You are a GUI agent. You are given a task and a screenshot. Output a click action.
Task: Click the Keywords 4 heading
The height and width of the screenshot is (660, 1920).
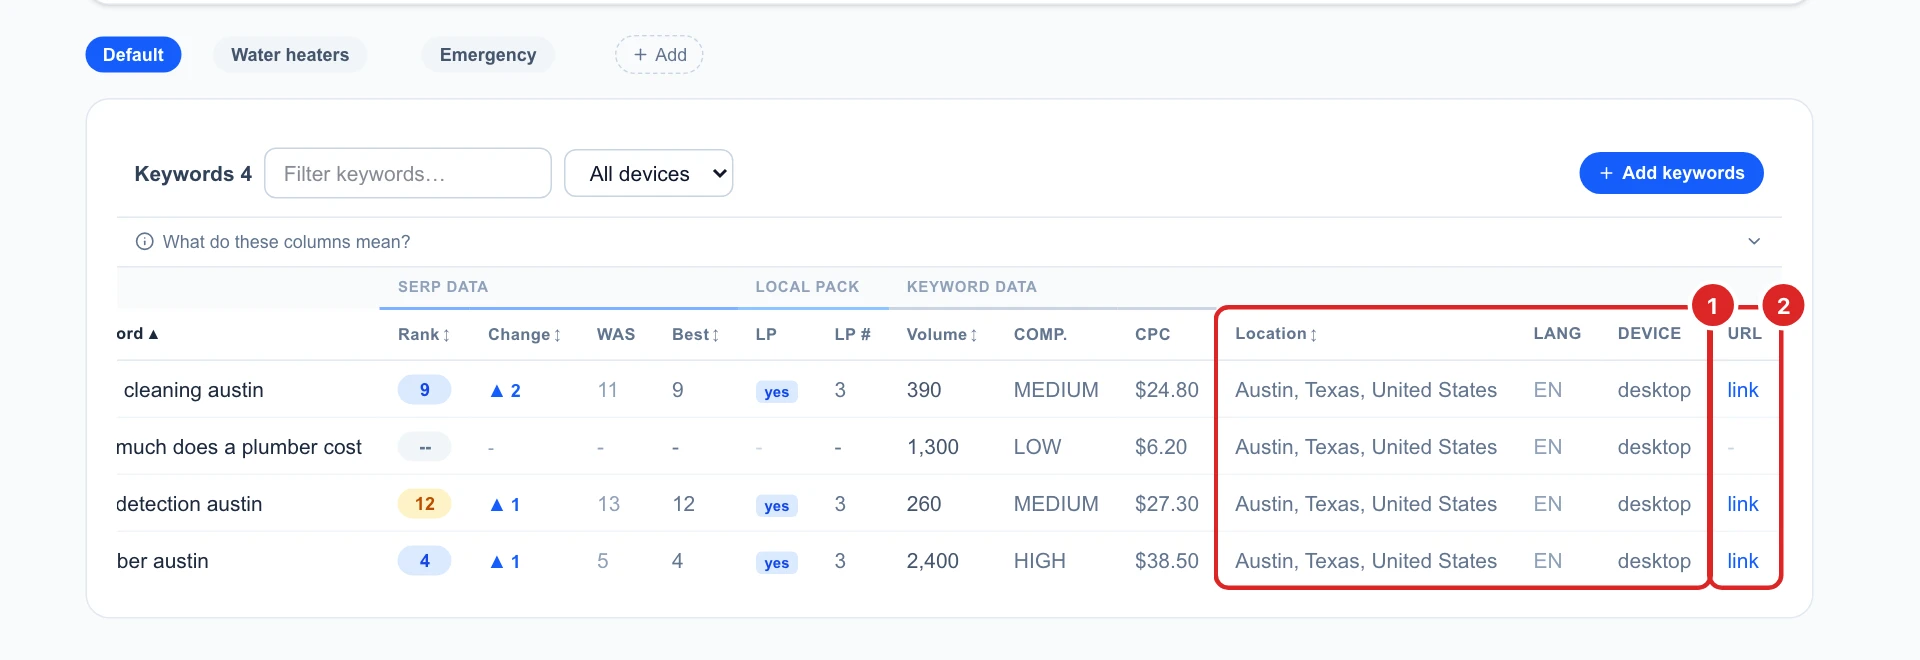193,174
